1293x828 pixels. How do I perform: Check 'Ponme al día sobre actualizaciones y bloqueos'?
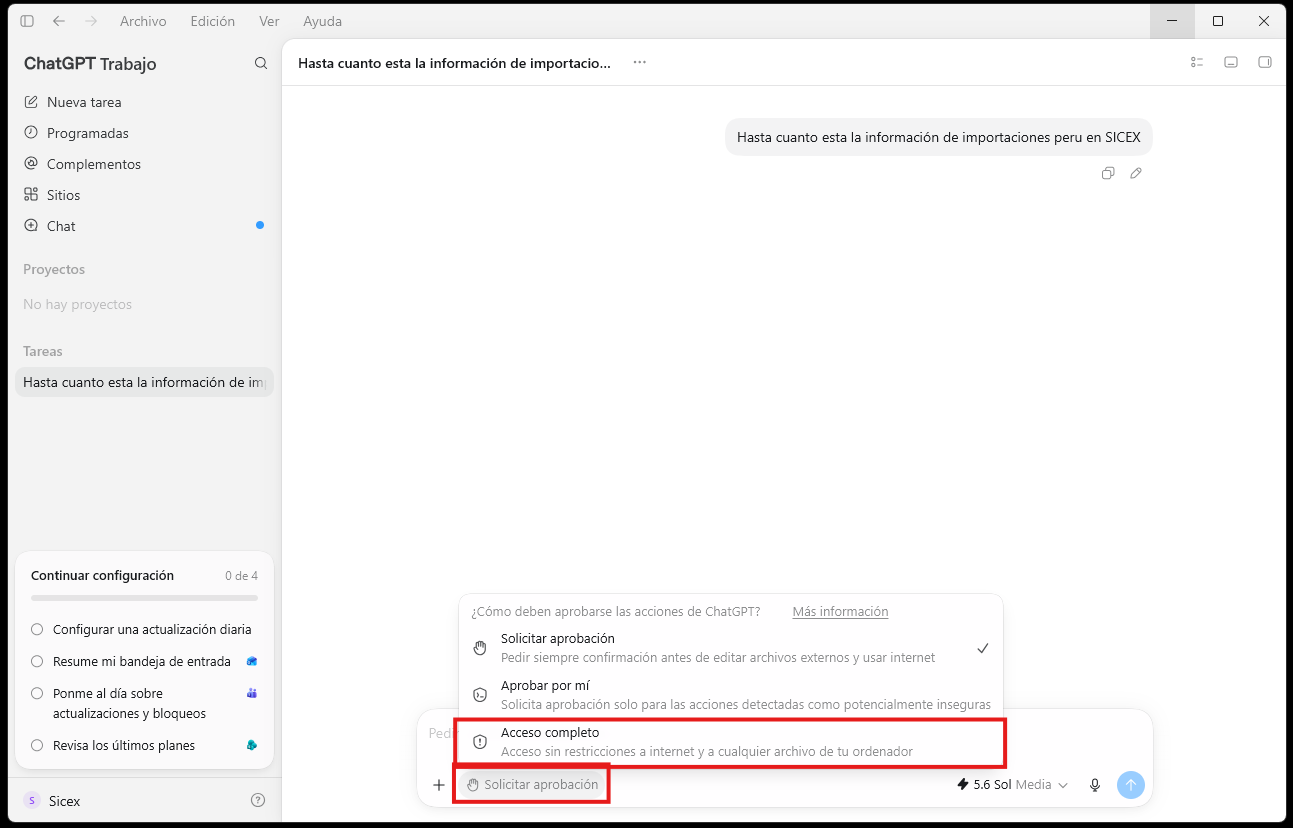pyautogui.click(x=37, y=693)
